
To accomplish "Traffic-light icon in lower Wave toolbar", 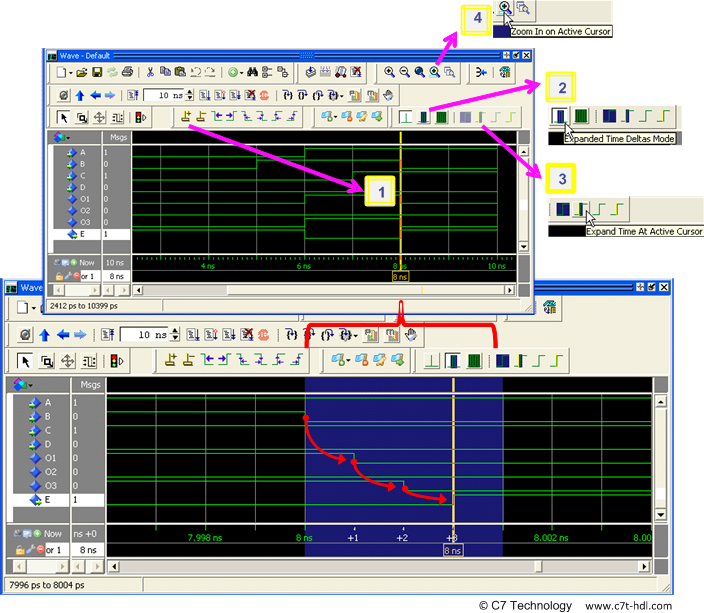I will [x=116, y=361].
